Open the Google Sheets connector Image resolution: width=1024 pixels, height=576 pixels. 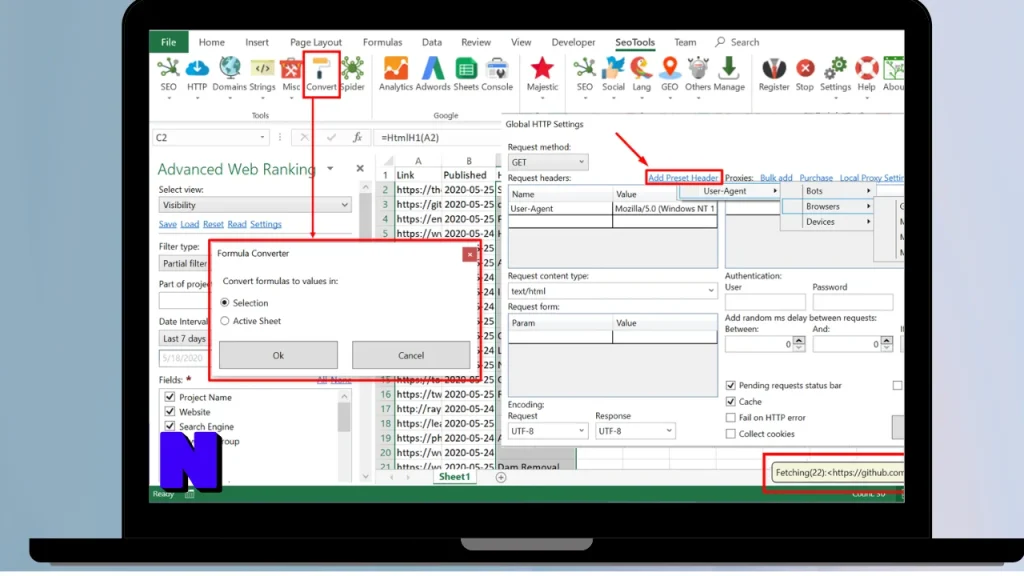(x=466, y=74)
